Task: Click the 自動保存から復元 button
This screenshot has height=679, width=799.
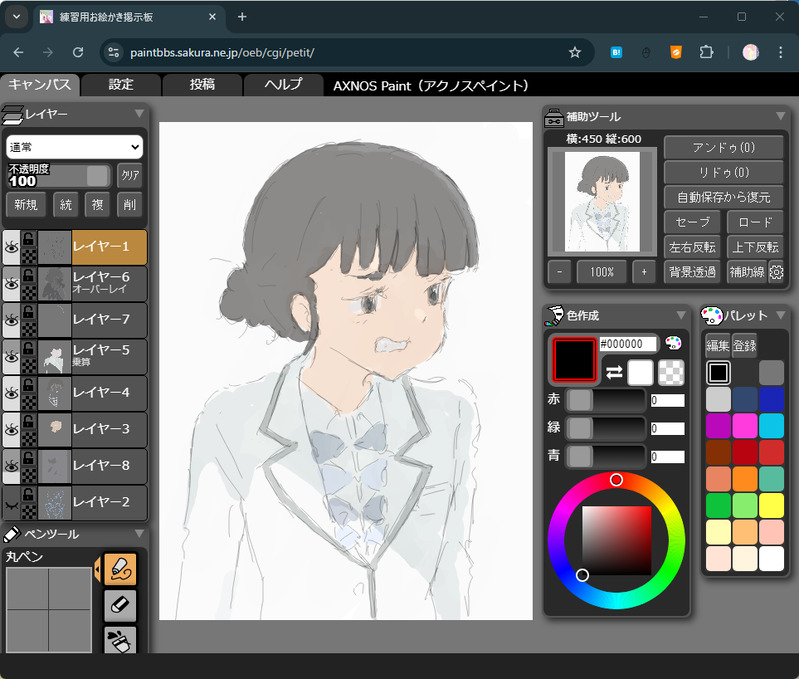Action: click(x=724, y=197)
